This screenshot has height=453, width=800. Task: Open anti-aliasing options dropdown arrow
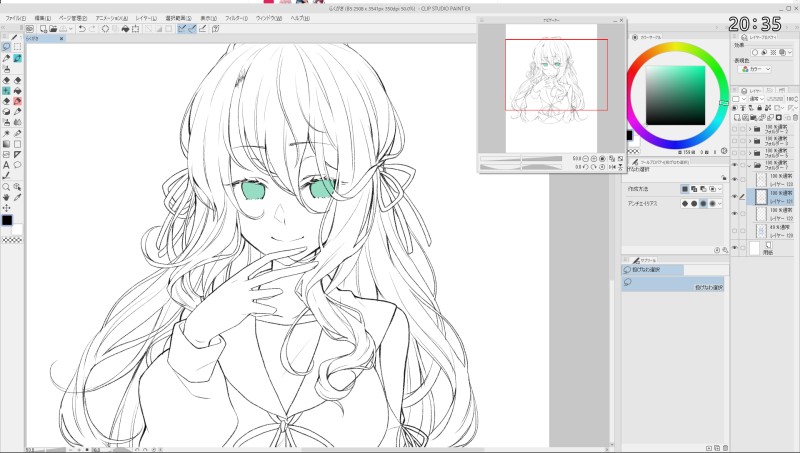[x=720, y=204]
